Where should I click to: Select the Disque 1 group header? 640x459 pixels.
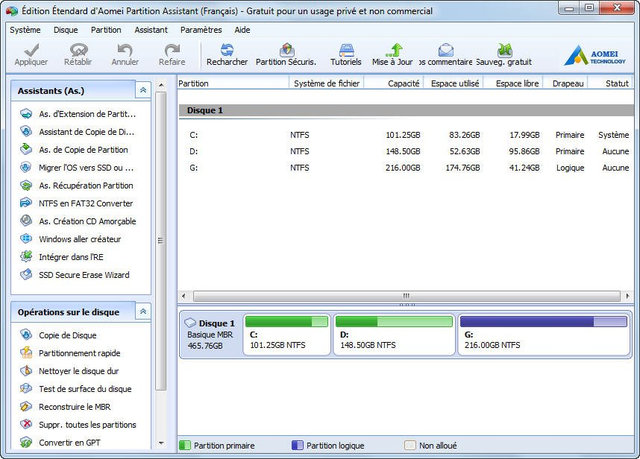406,110
